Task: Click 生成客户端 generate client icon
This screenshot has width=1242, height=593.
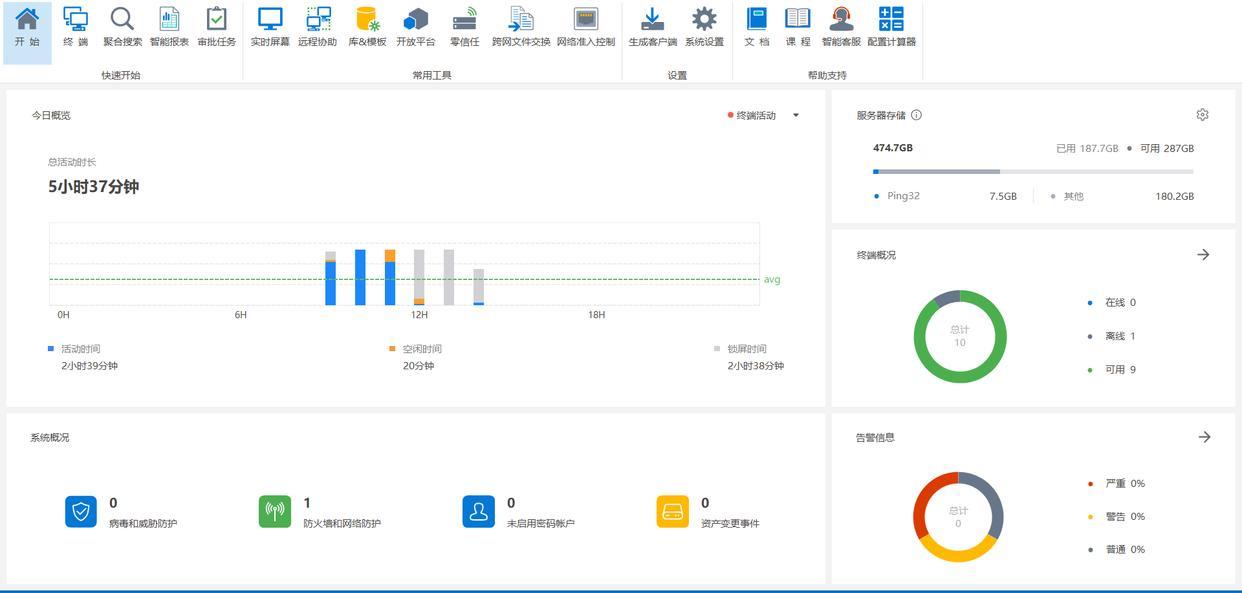Action: (652, 27)
